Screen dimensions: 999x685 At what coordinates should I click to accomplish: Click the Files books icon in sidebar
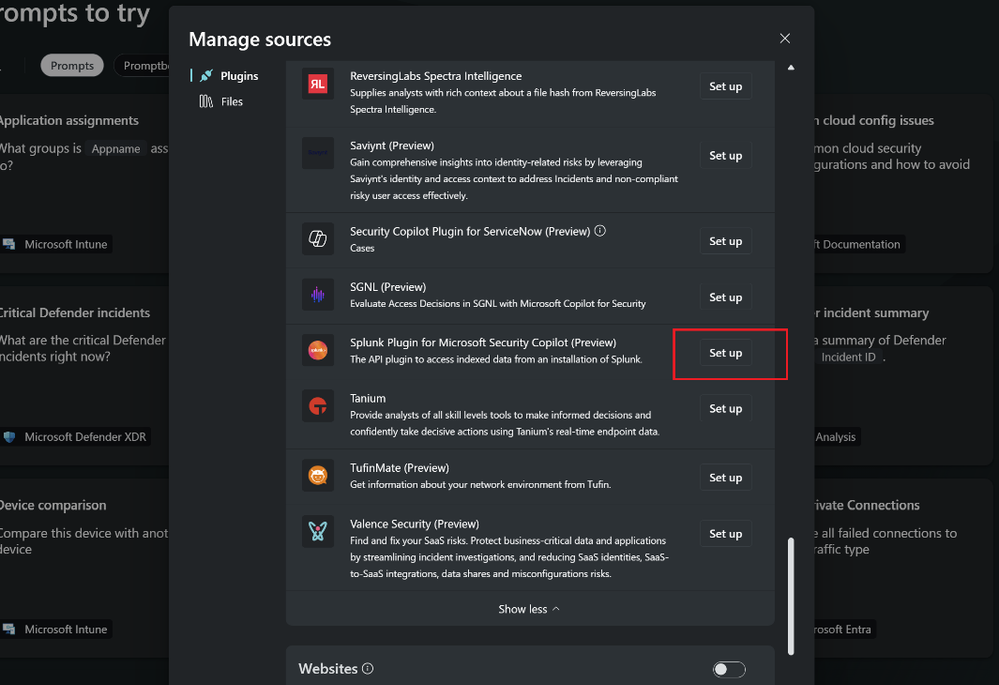pos(206,101)
